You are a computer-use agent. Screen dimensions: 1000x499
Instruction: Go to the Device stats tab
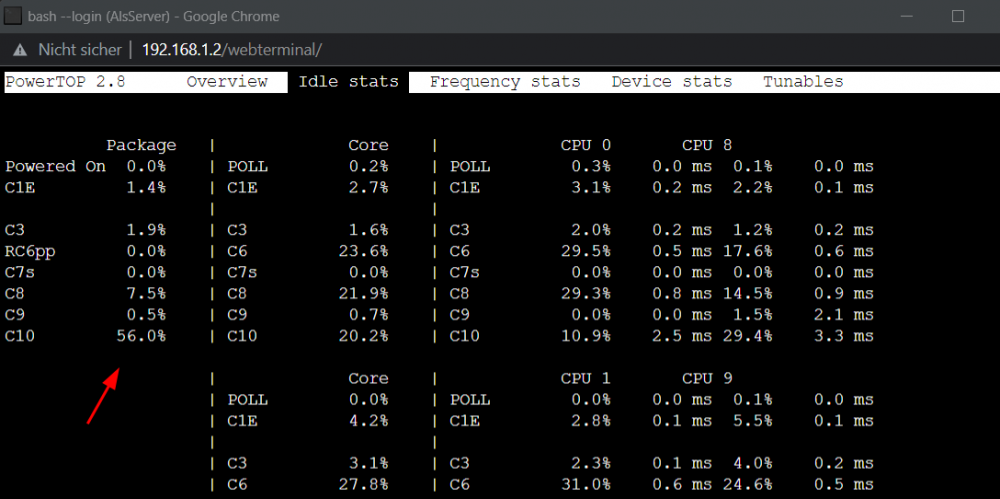[x=672, y=82]
